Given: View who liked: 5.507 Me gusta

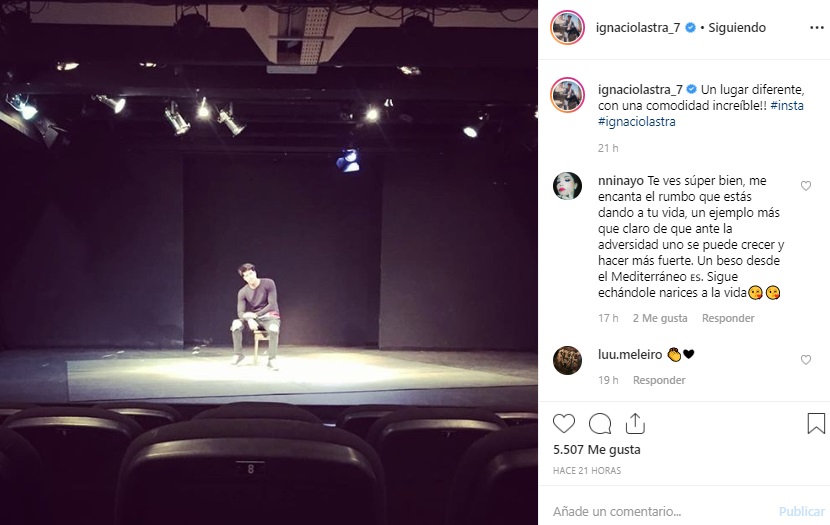Looking at the screenshot, I should point(597,450).
